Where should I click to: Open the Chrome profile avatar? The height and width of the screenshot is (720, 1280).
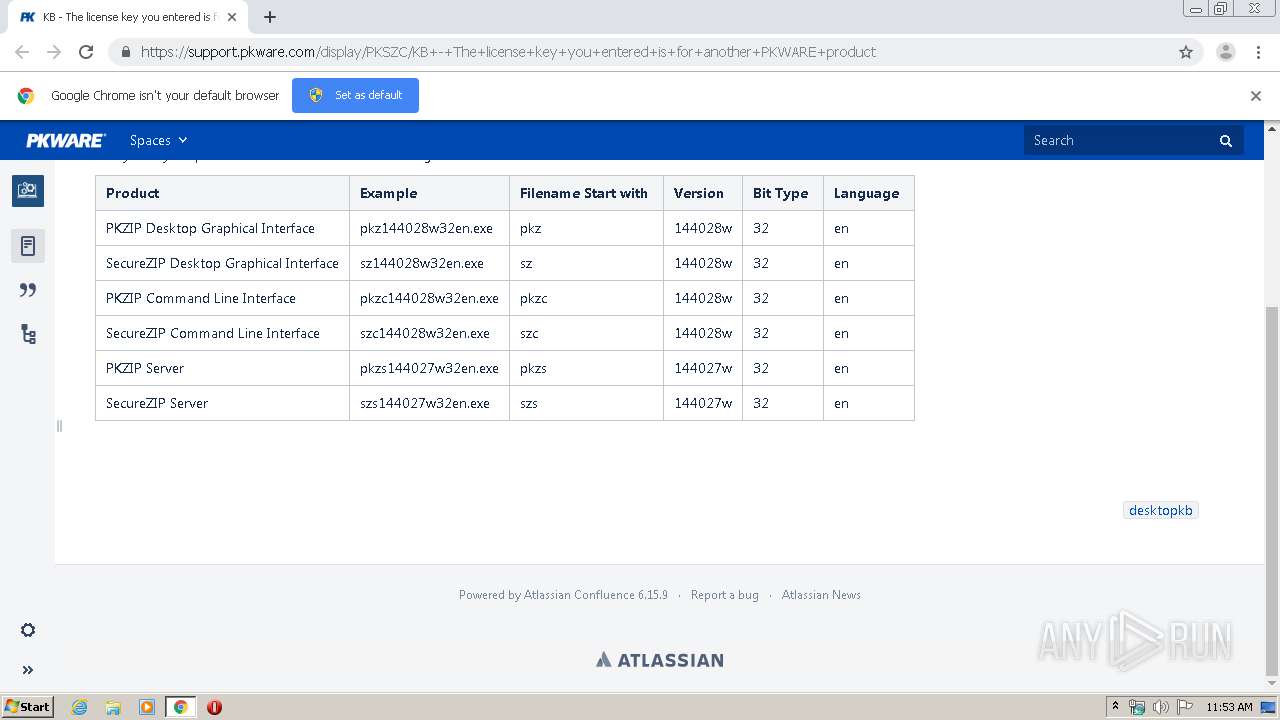(x=1226, y=52)
